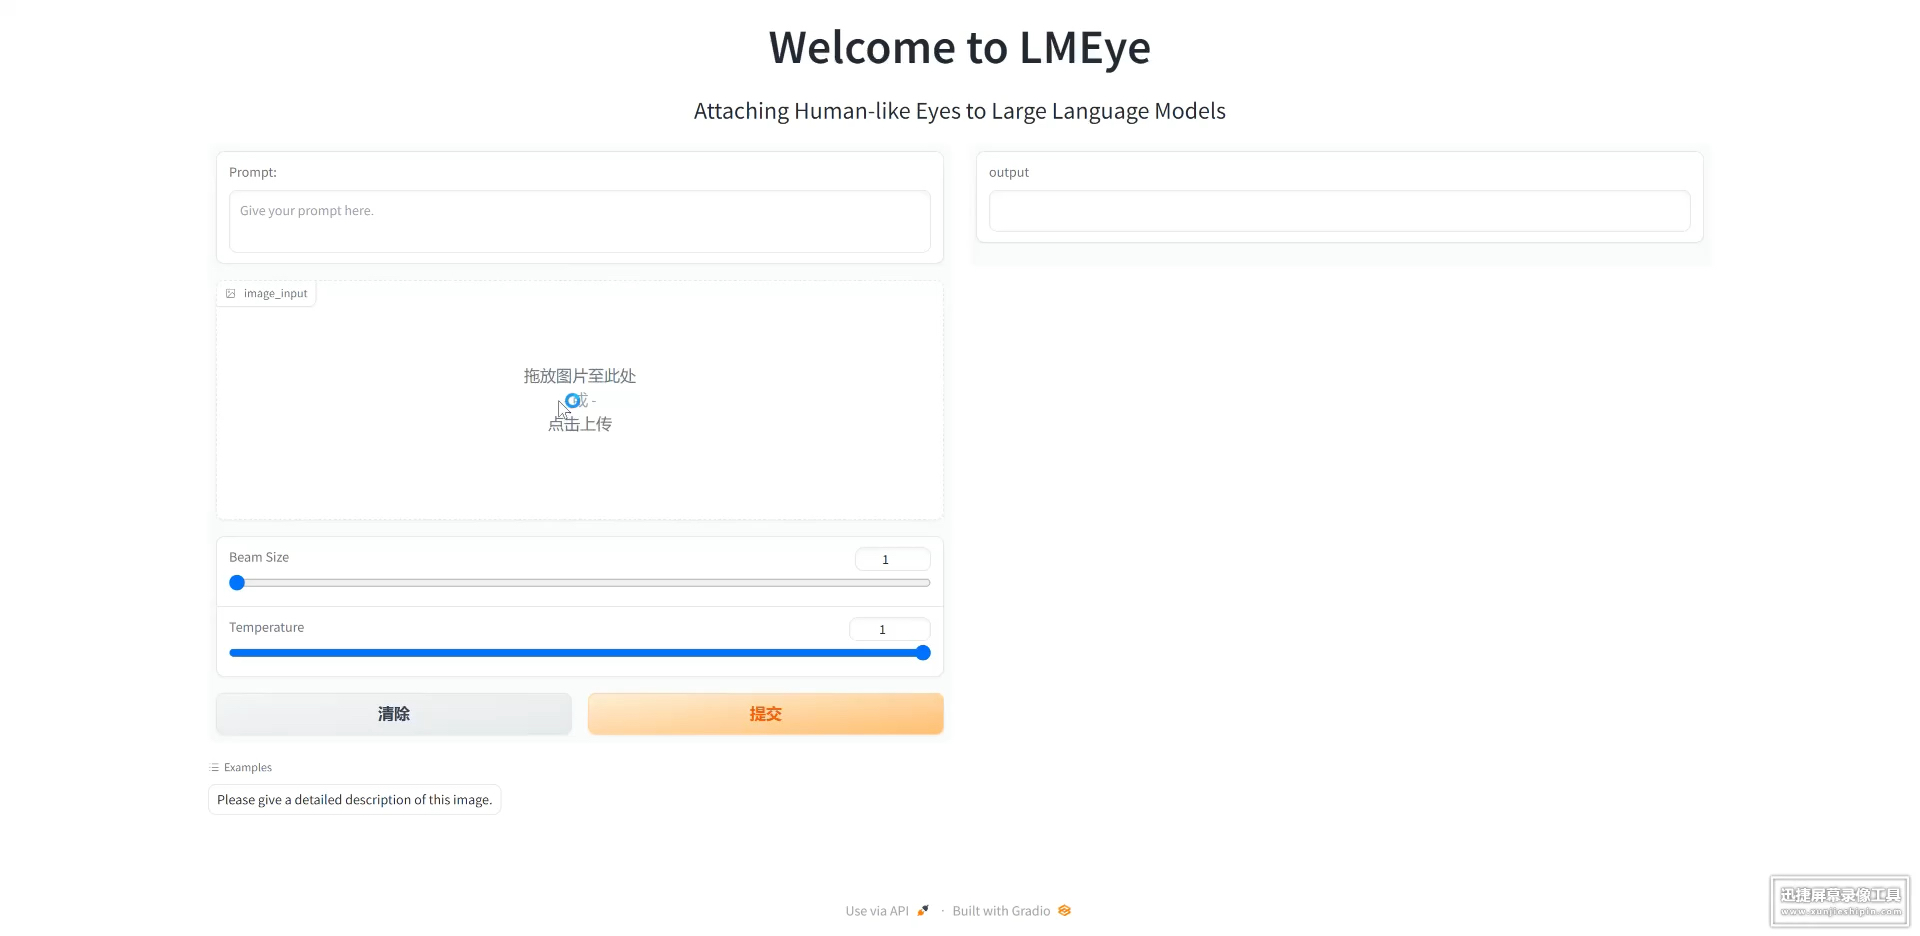1920x936 pixels.
Task: Click the image upload drop area
Action: coord(580,400)
